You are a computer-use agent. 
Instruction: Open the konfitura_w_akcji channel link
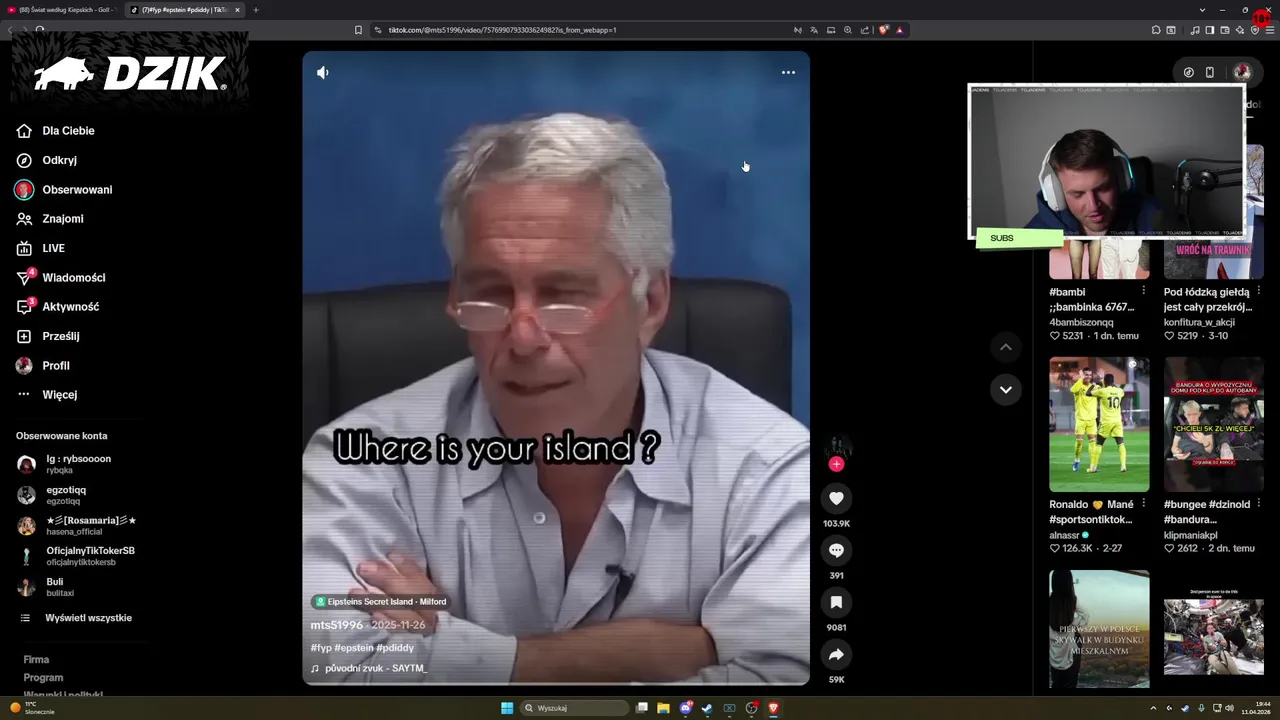[x=1199, y=322]
